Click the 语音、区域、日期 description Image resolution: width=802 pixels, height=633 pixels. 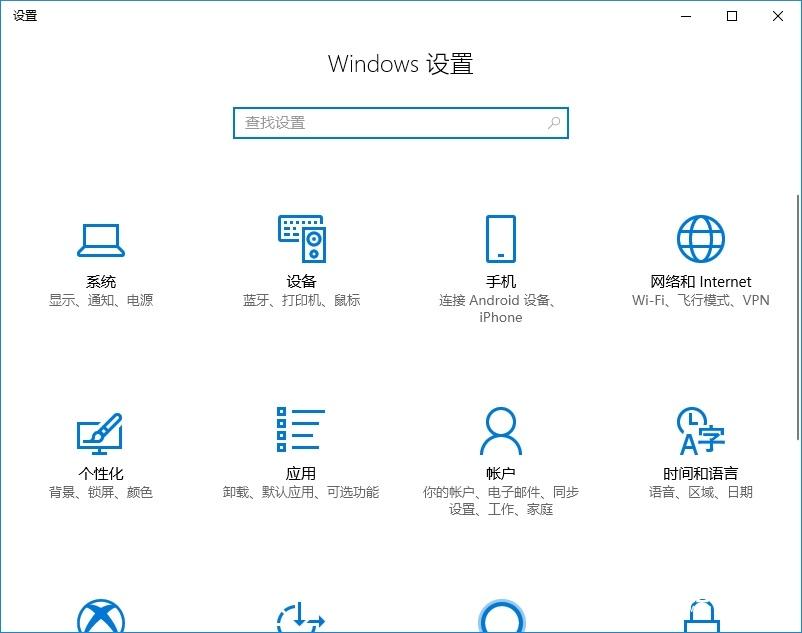[701, 492]
